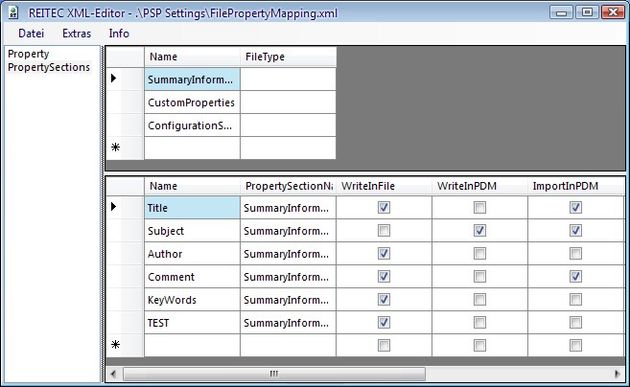Minimize the XML-Editor window
The width and height of the screenshot is (630, 387).
(561, 12)
